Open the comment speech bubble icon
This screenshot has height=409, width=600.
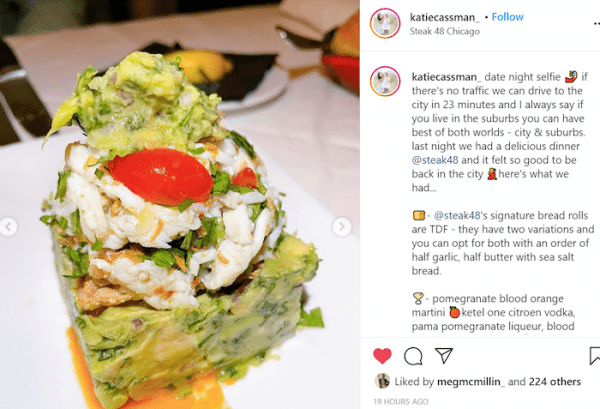coord(413,356)
